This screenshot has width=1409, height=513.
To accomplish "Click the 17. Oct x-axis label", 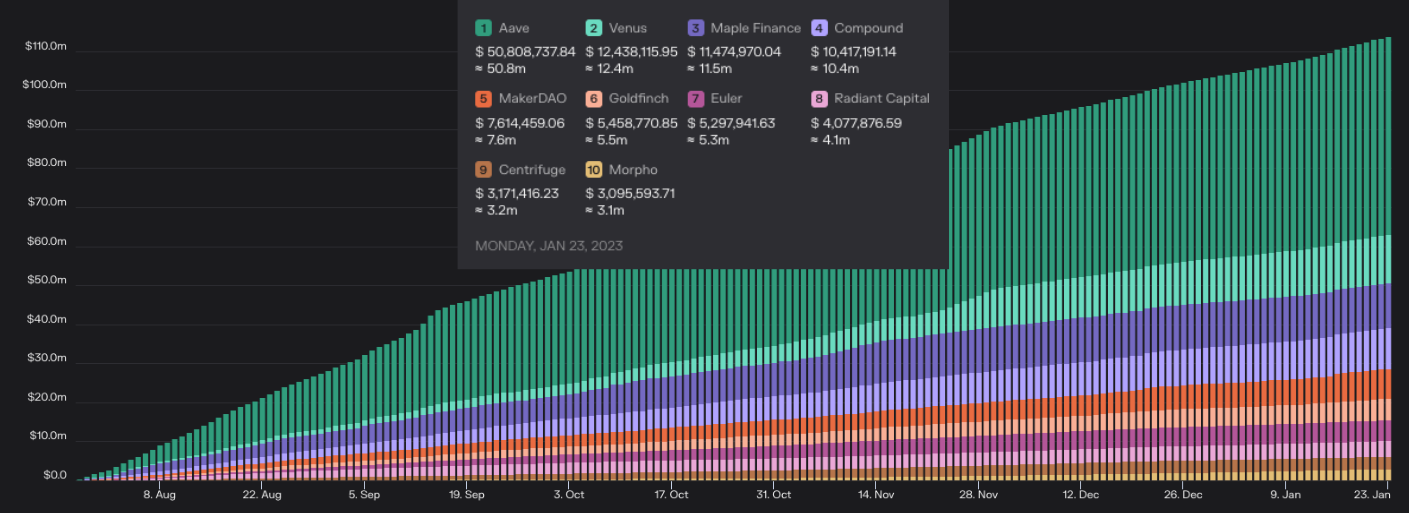I will [672, 494].
